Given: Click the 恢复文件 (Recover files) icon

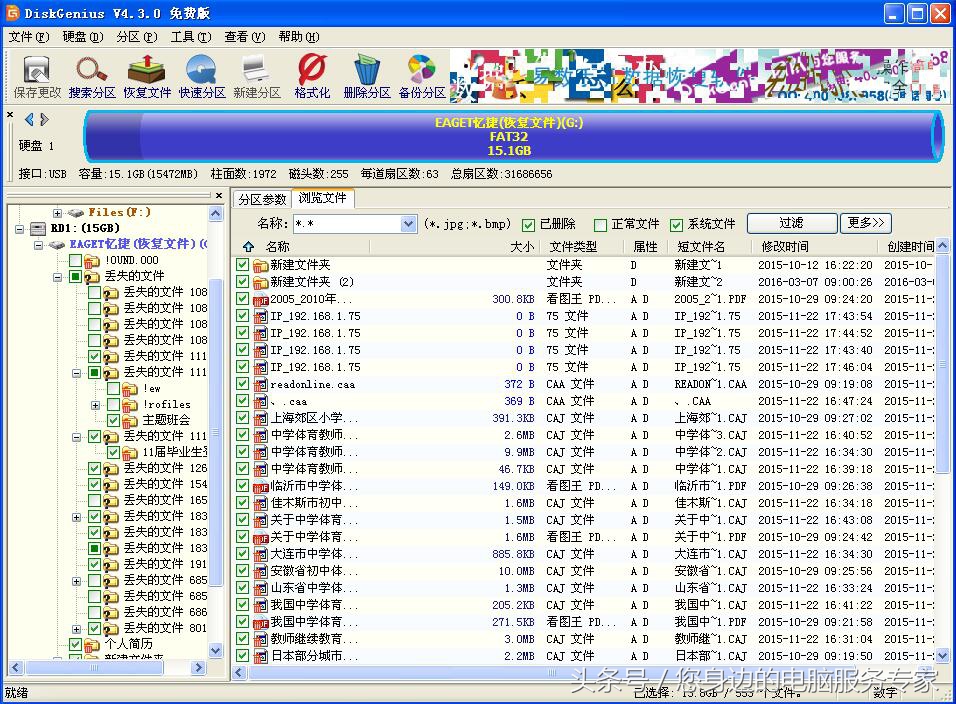Looking at the screenshot, I should [147, 76].
